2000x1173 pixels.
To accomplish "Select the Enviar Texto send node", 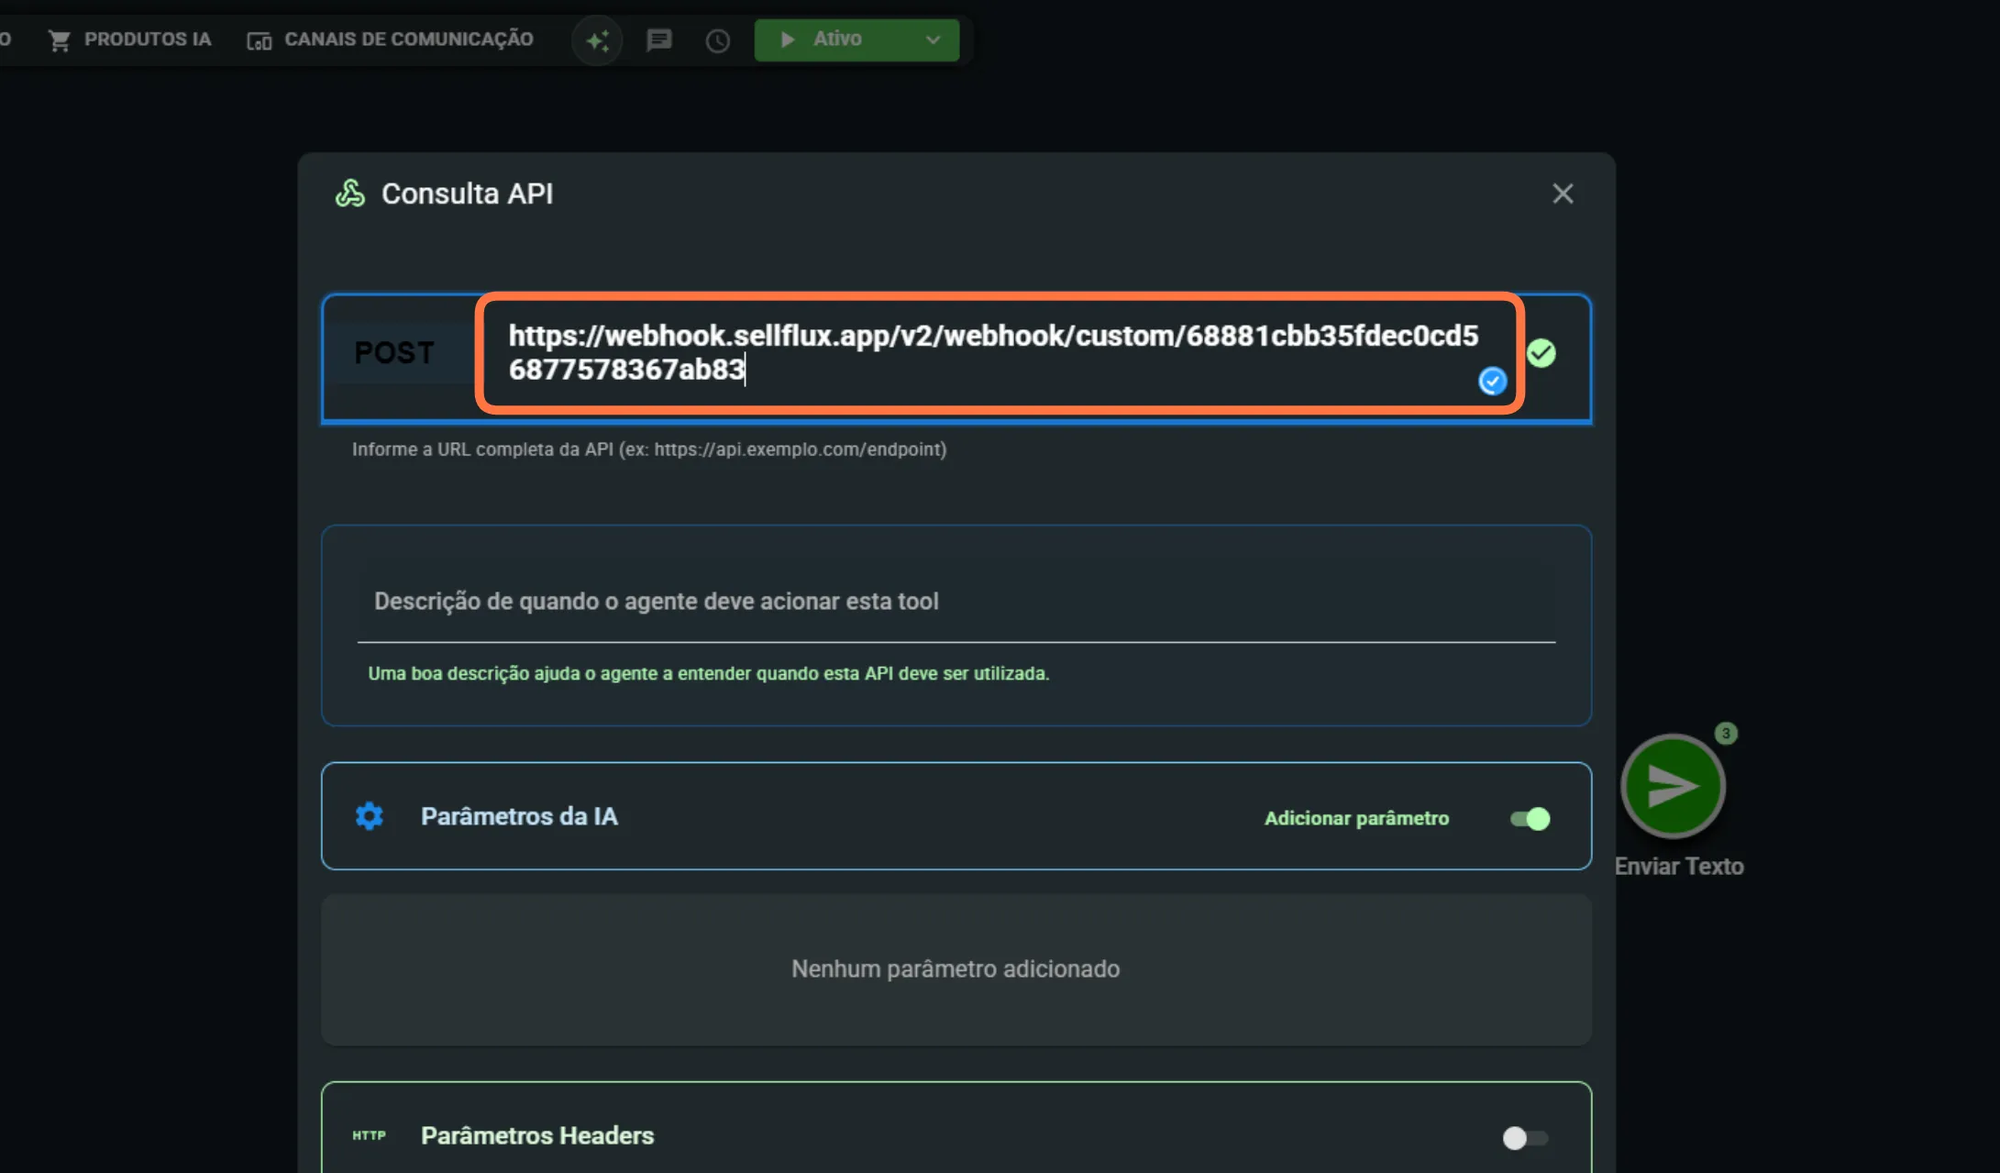I will 1672,786.
